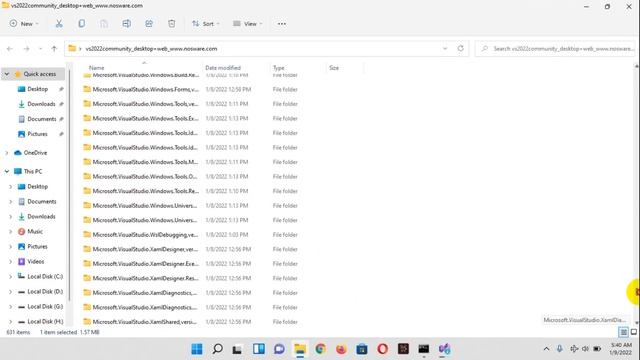Select Pictures under Quick access
This screenshot has height=360, width=640.
click(x=37, y=134)
